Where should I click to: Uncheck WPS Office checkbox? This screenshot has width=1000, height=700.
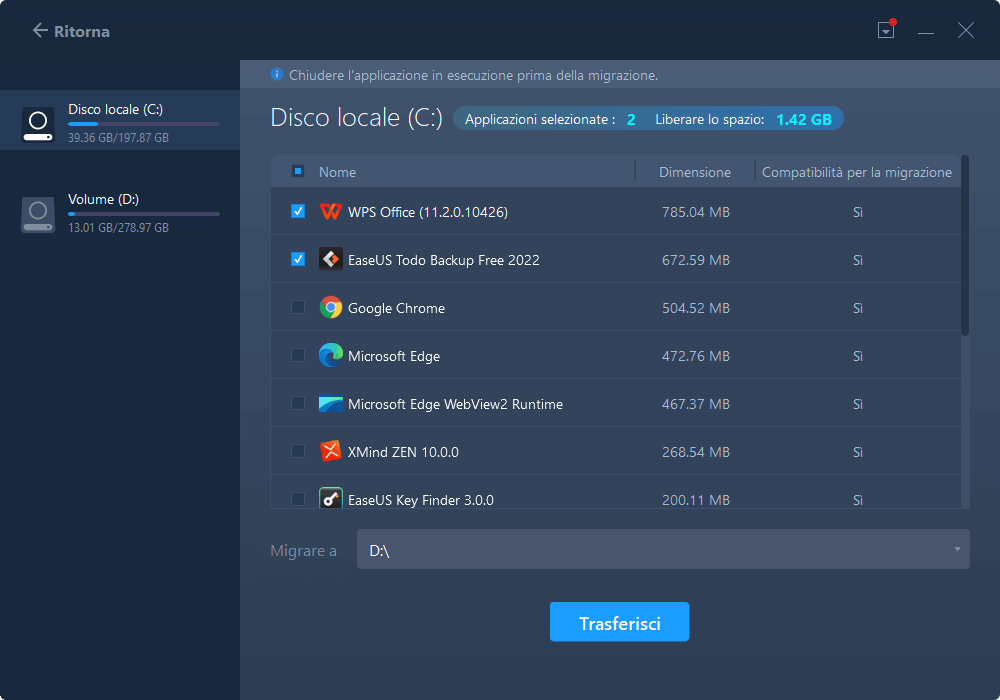298,211
